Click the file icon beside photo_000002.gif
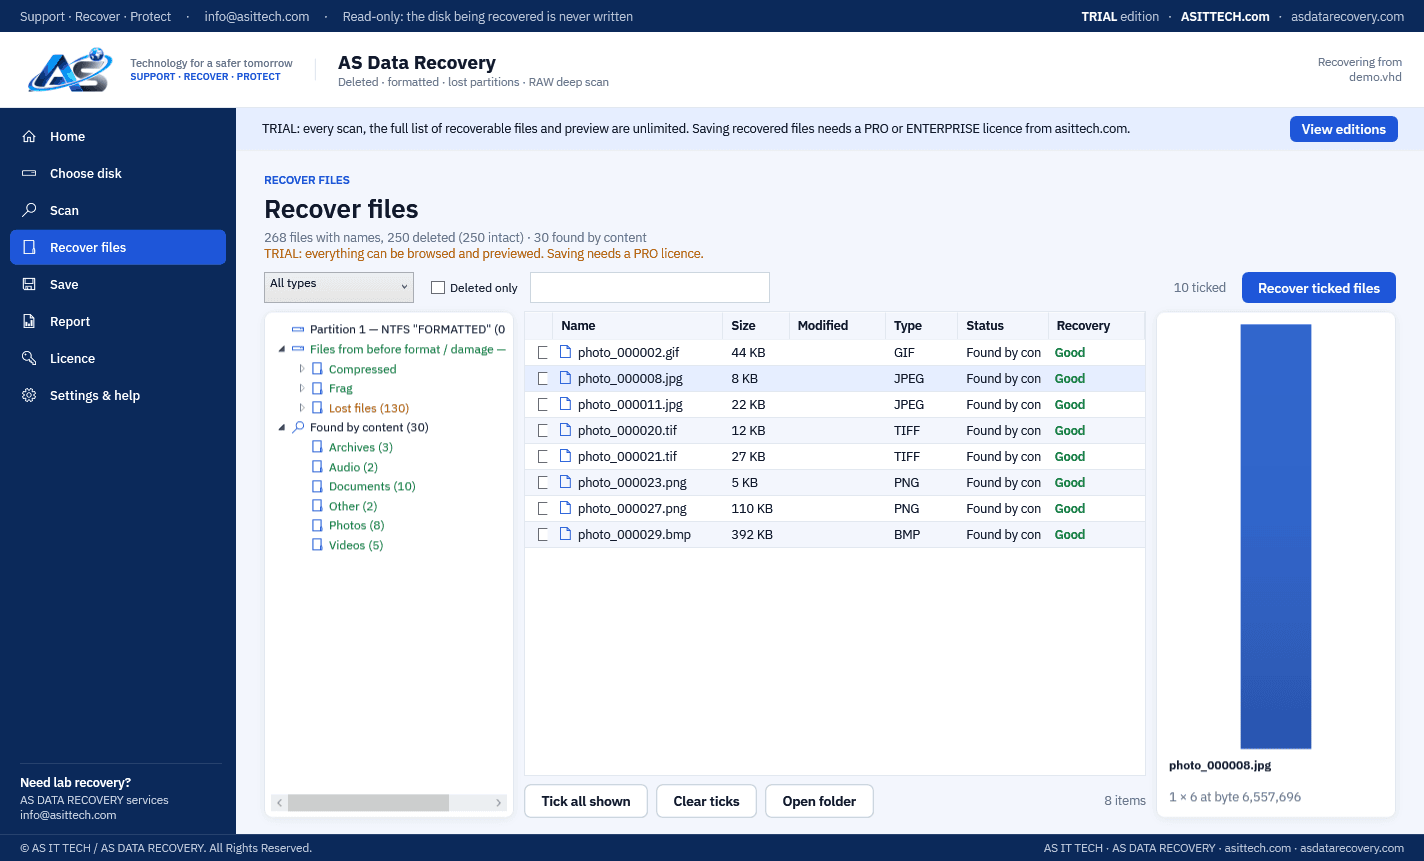Image resolution: width=1424 pixels, height=861 pixels. click(x=565, y=353)
